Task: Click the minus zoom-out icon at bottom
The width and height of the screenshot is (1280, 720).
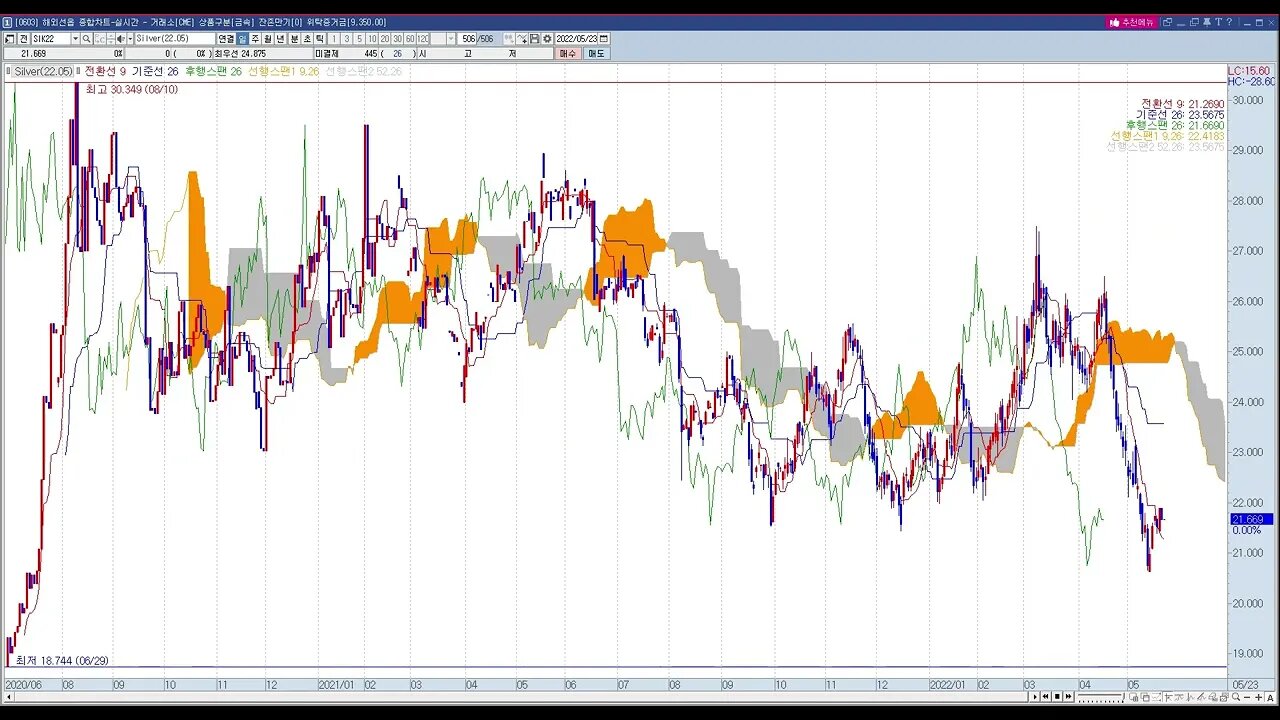Action: (x=1247, y=697)
